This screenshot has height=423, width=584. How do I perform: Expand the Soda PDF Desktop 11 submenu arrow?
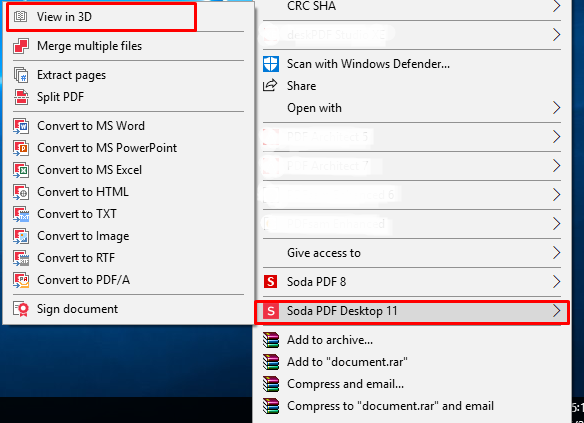[x=556, y=311]
